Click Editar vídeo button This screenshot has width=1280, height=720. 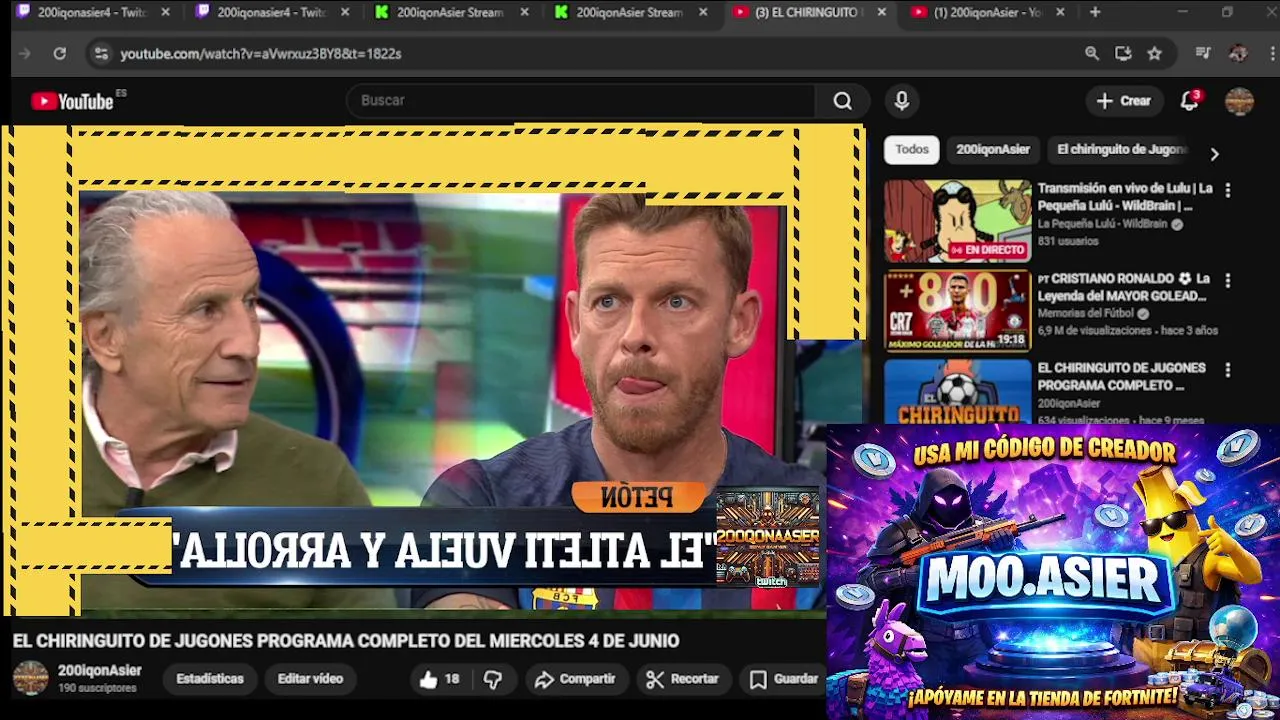tap(310, 679)
